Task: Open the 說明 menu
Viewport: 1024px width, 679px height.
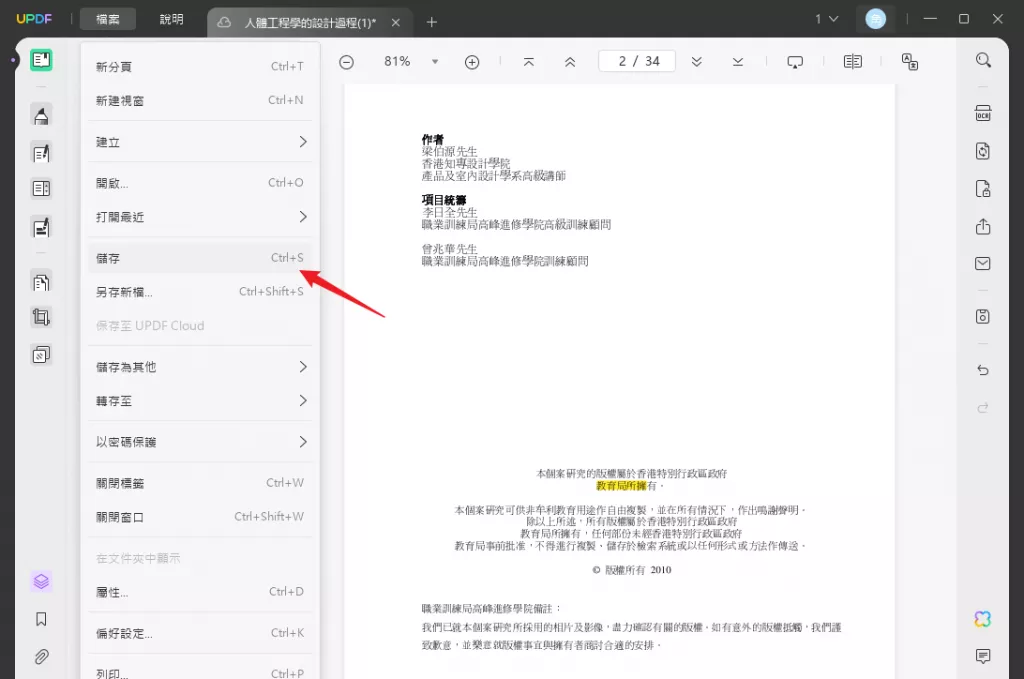Action: [x=172, y=19]
